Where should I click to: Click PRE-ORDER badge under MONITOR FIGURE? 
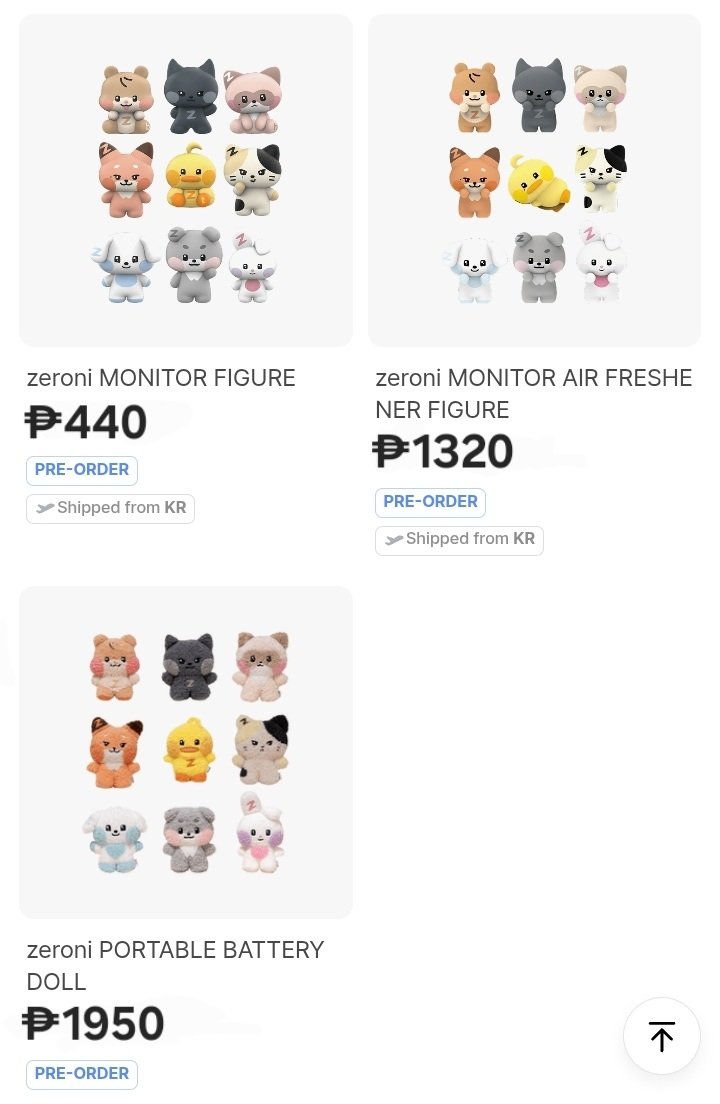point(82,470)
